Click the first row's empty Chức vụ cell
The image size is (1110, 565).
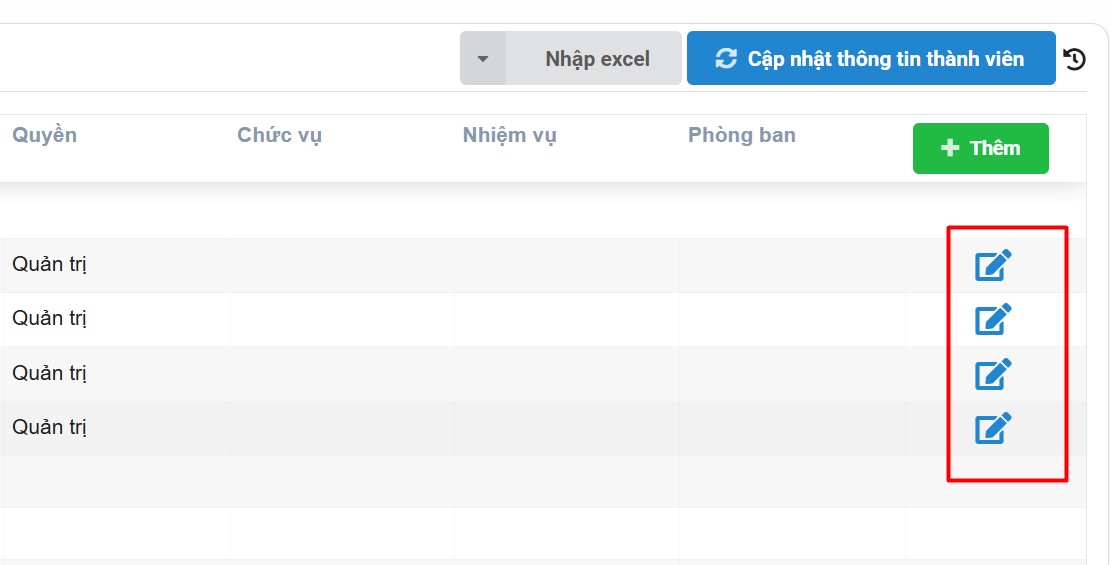point(342,265)
